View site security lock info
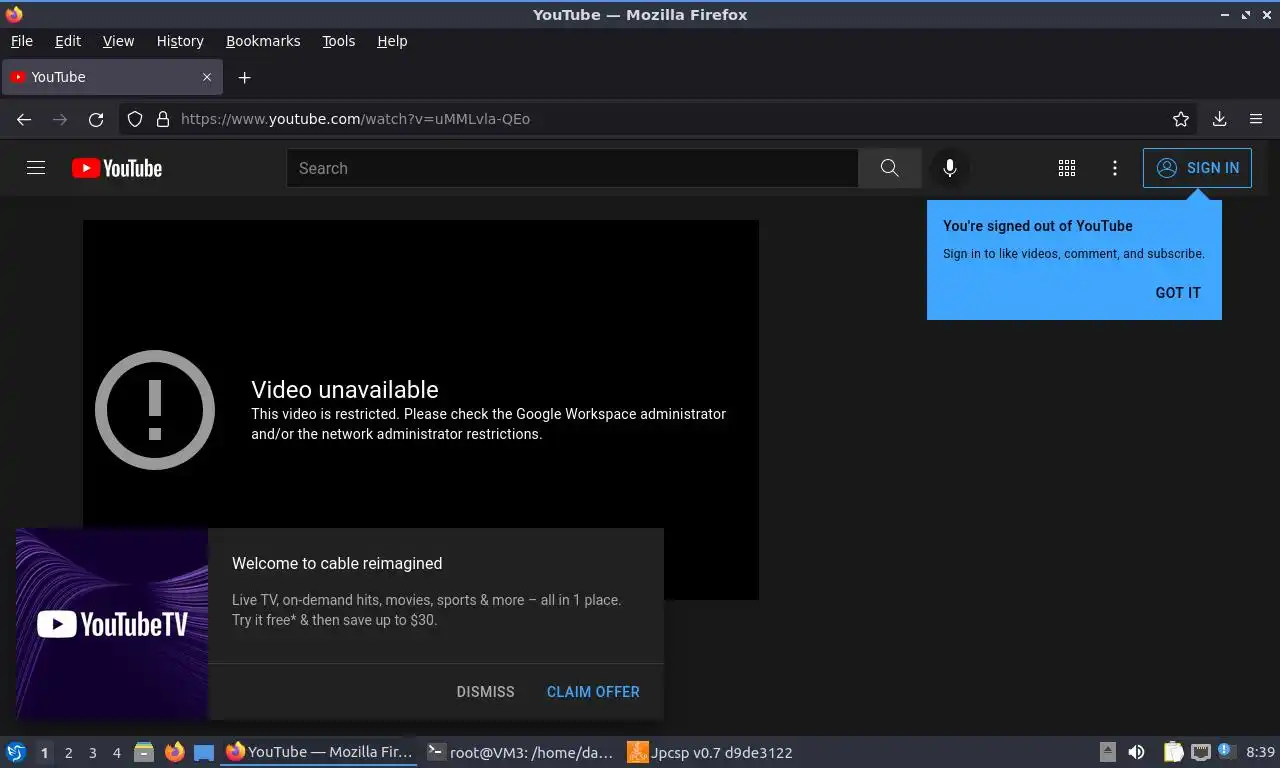Viewport: 1280px width, 768px height. tap(163, 119)
